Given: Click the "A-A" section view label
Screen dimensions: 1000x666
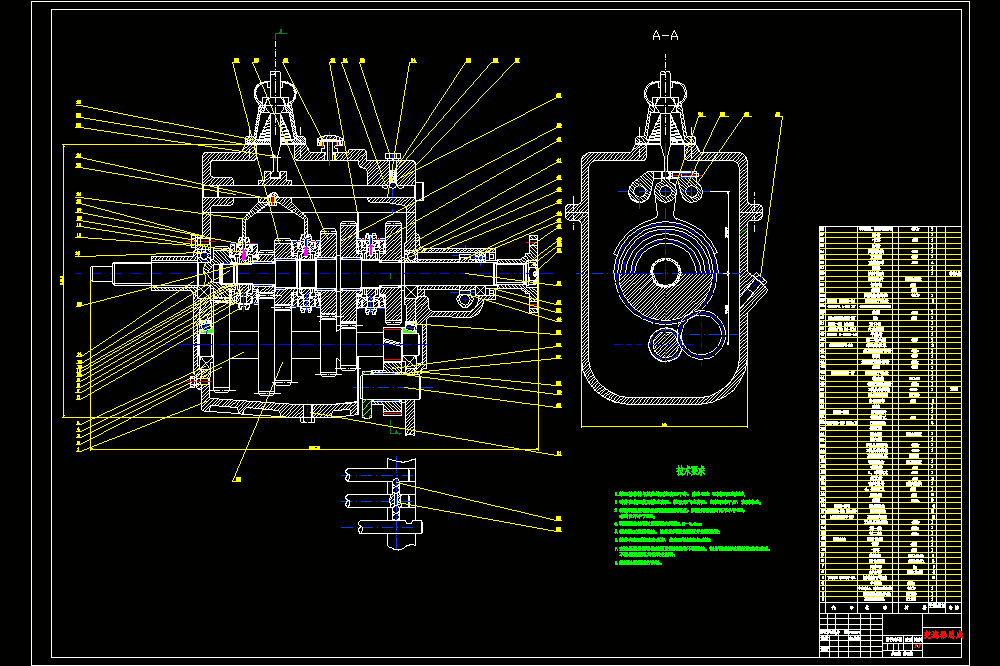Looking at the screenshot, I should pos(665,36).
